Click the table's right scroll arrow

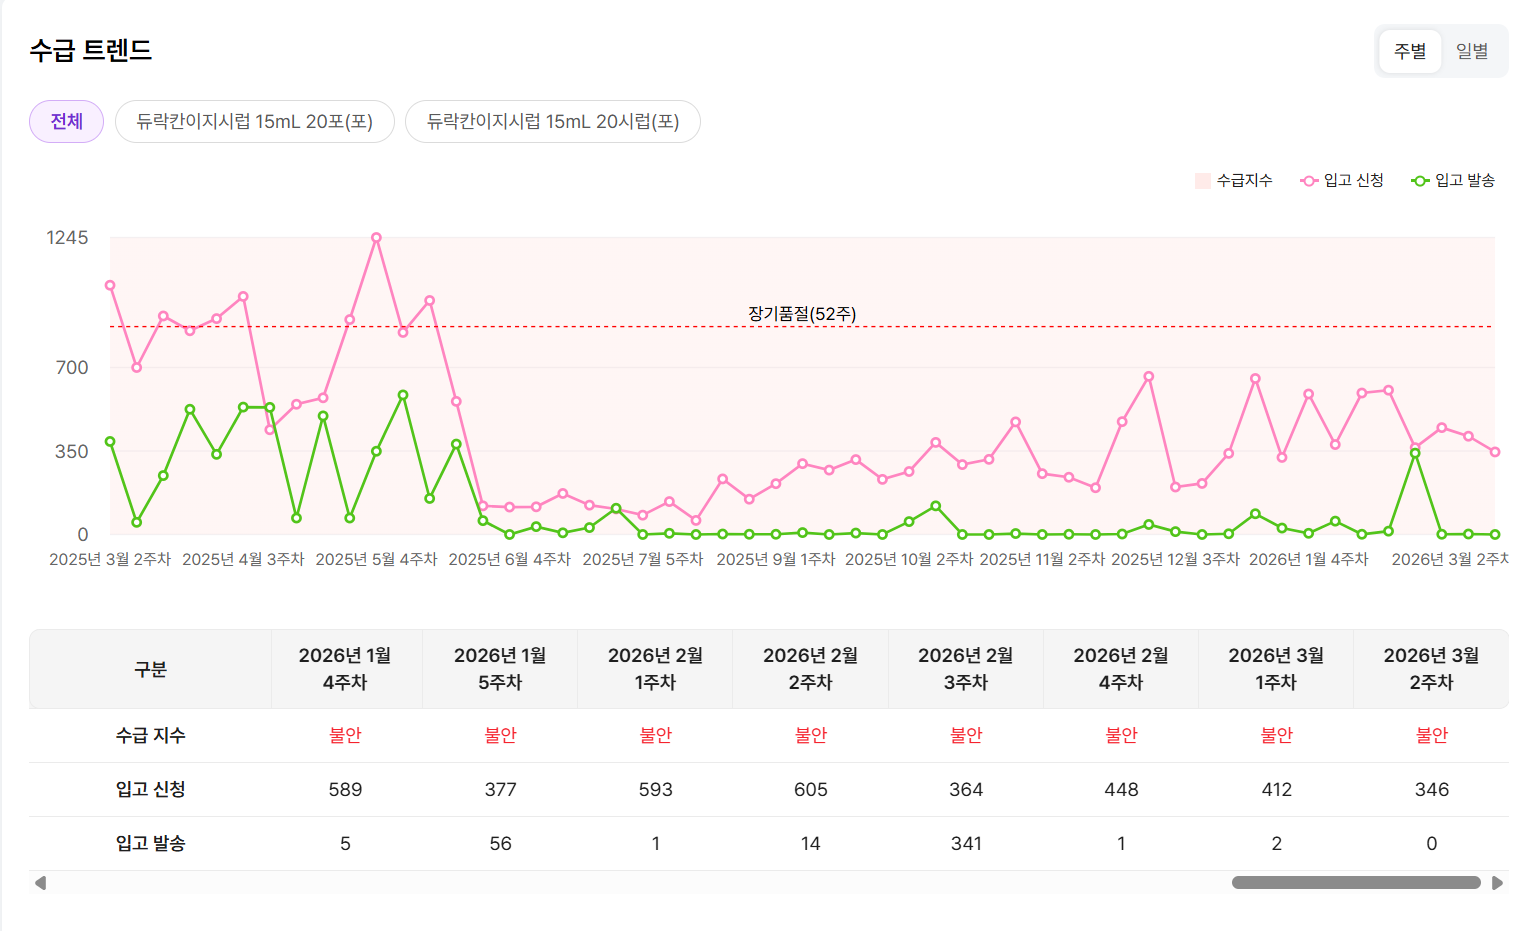tap(1497, 883)
